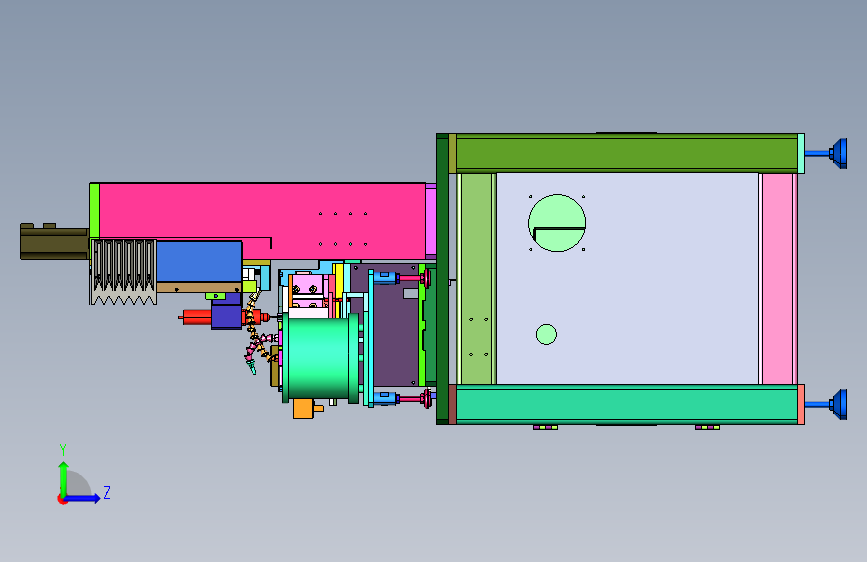This screenshot has width=867, height=562.
Task: Select the gray accordion bellows cover
Action: (x=123, y=272)
